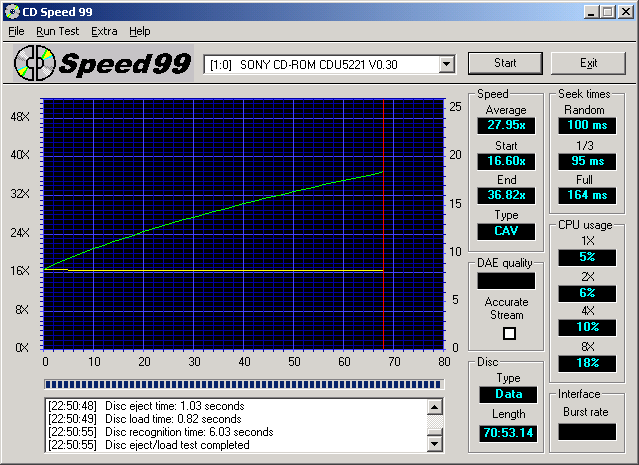Toggle the Accurate Stream checkbox
Image resolution: width=639 pixels, height=465 pixels.
pyautogui.click(x=509, y=333)
